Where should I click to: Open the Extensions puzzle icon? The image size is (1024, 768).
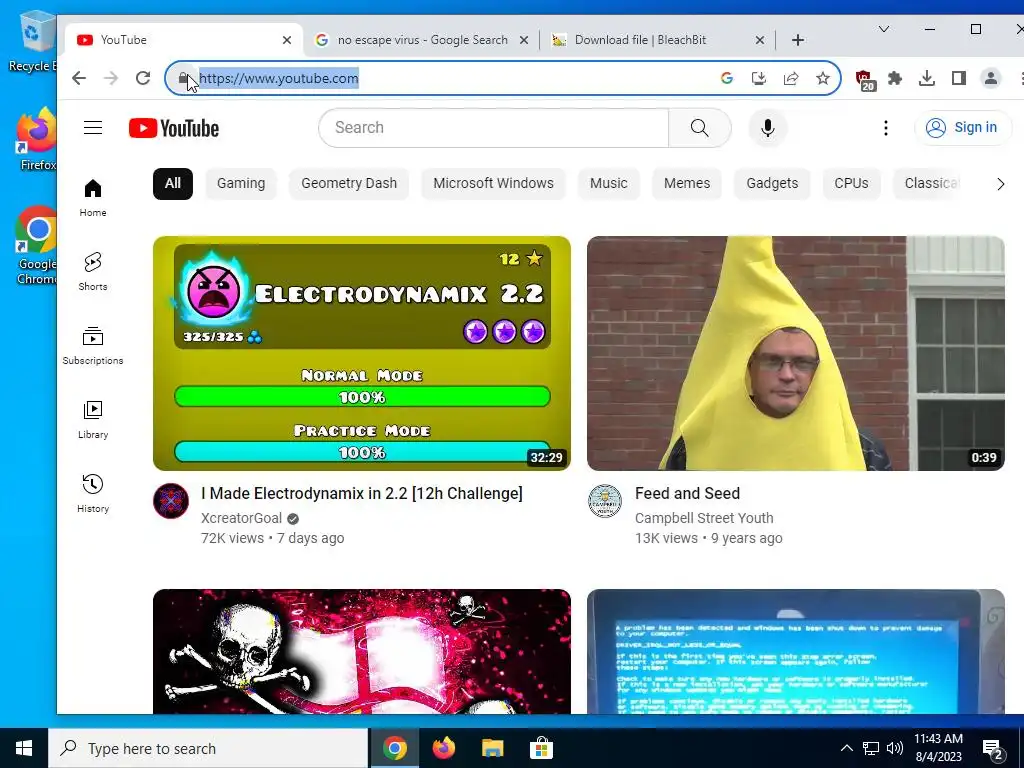tap(895, 78)
